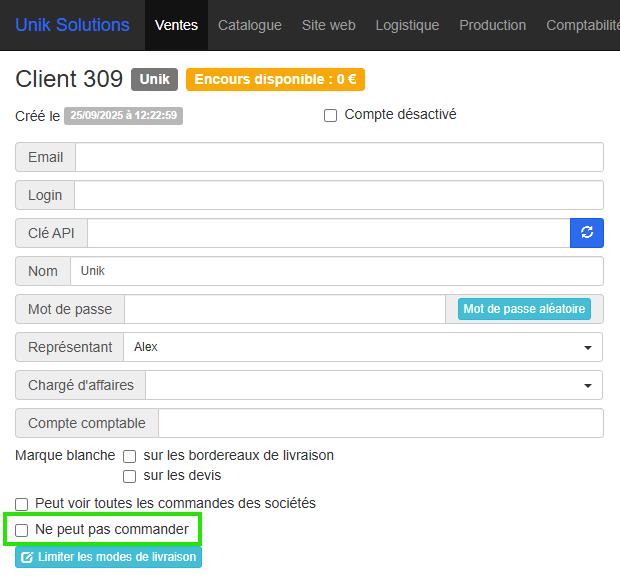This screenshot has width=620, height=582.
Task: Generate a random password with Mot de passe aléatoire
Action: [524, 309]
